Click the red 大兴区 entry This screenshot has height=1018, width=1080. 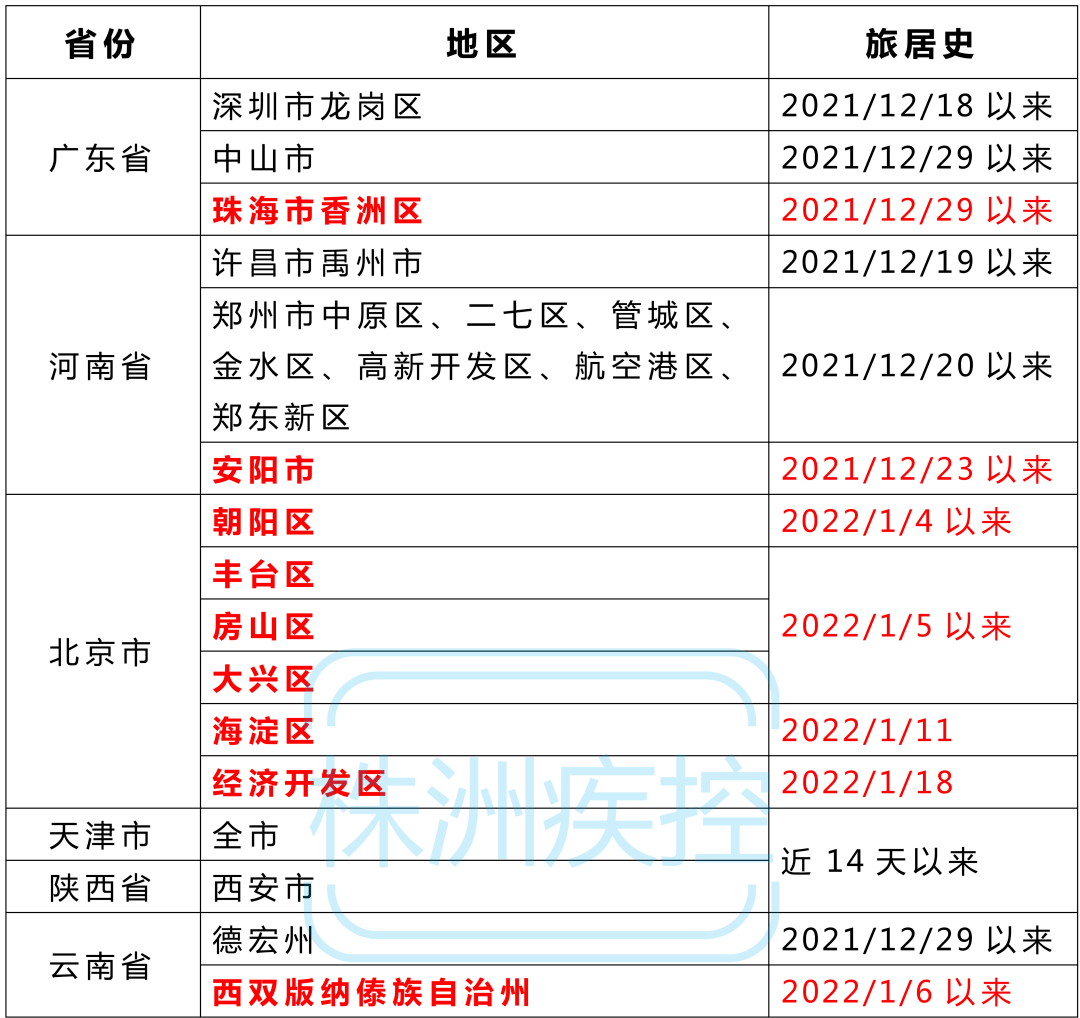click(264, 679)
